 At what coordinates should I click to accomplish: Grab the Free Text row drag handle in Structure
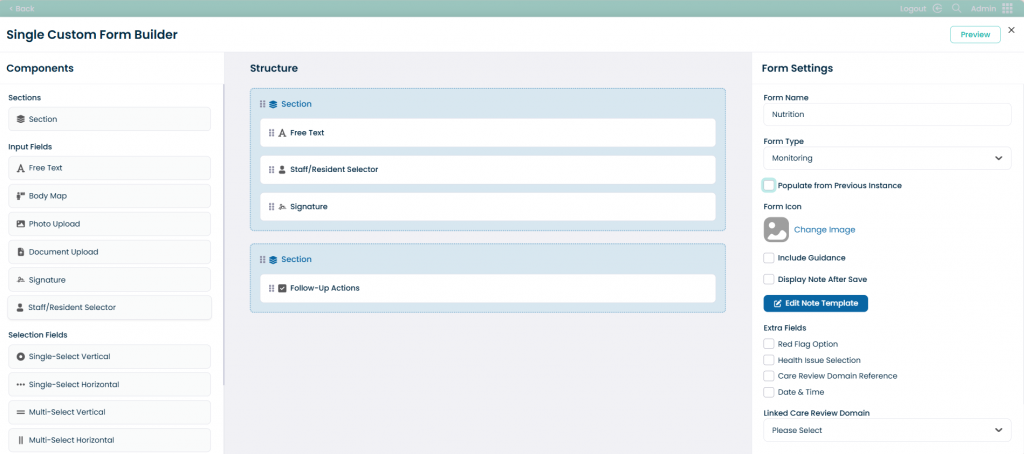272,133
